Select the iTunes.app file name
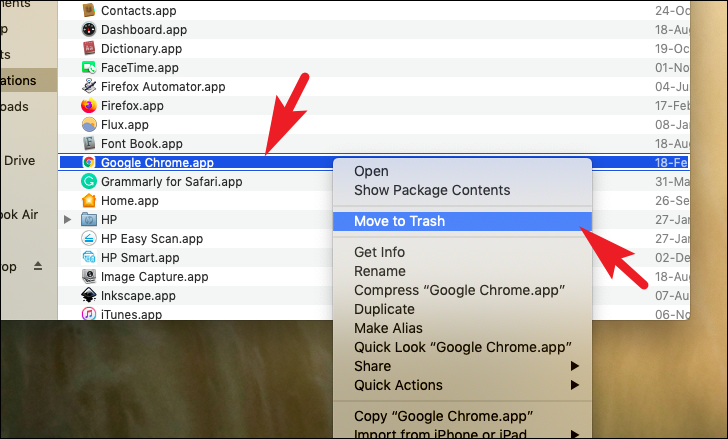 click(131, 314)
